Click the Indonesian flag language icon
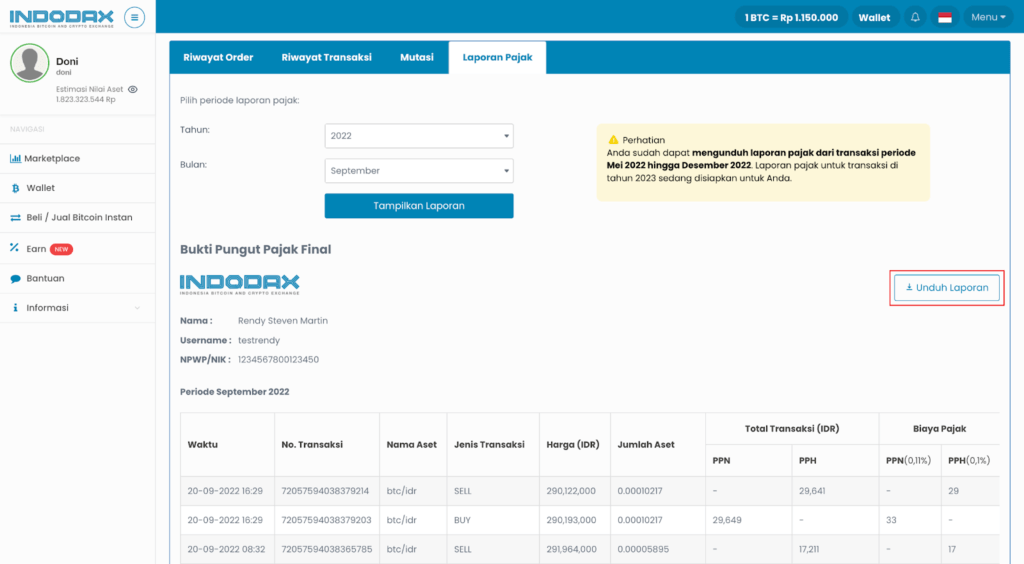Viewport: 1024px width, 564px height. tap(944, 18)
